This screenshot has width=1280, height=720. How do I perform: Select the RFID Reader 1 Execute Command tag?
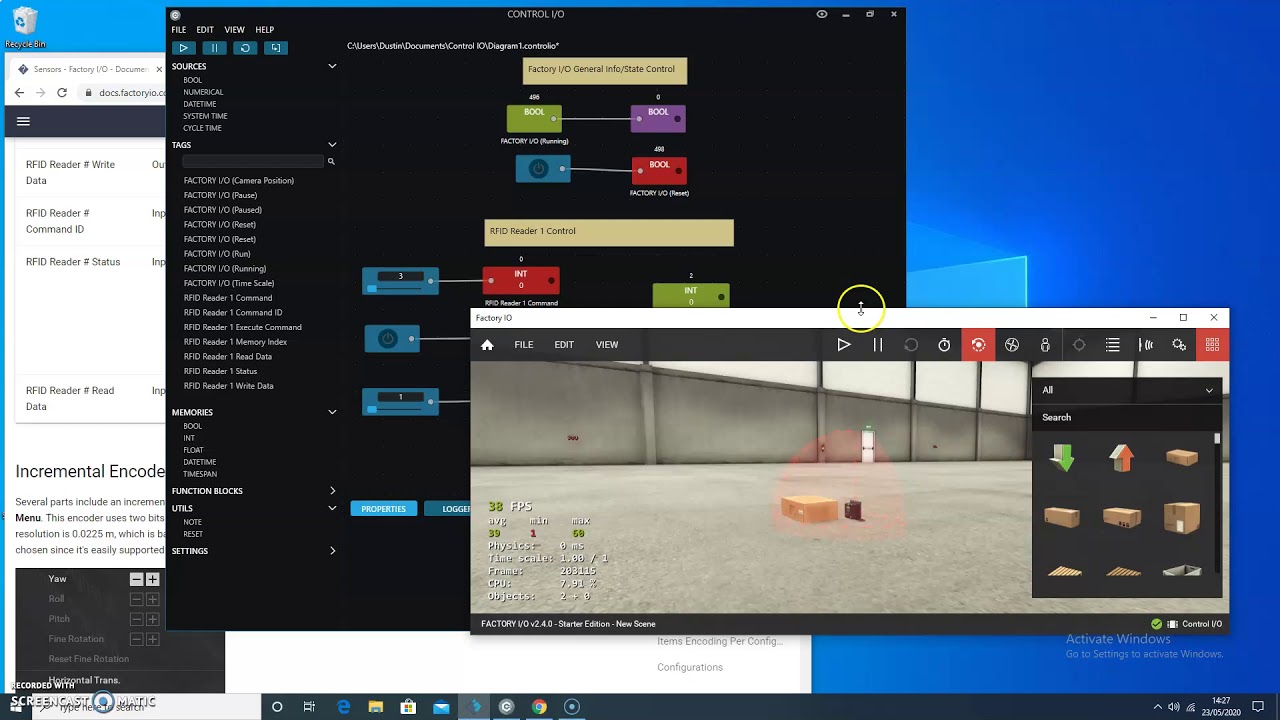pyautogui.click(x=243, y=327)
